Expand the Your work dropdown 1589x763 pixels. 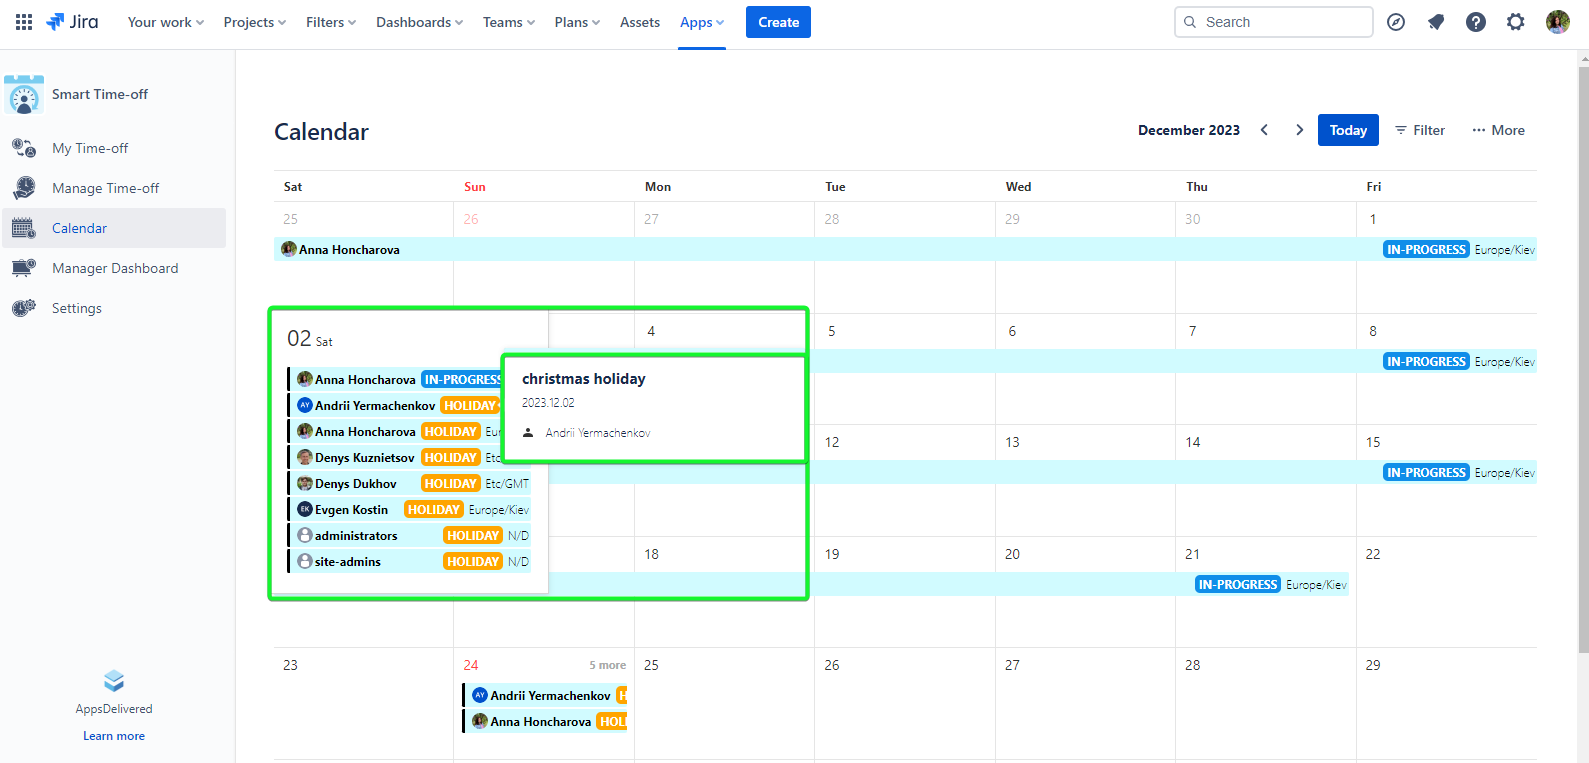165,22
